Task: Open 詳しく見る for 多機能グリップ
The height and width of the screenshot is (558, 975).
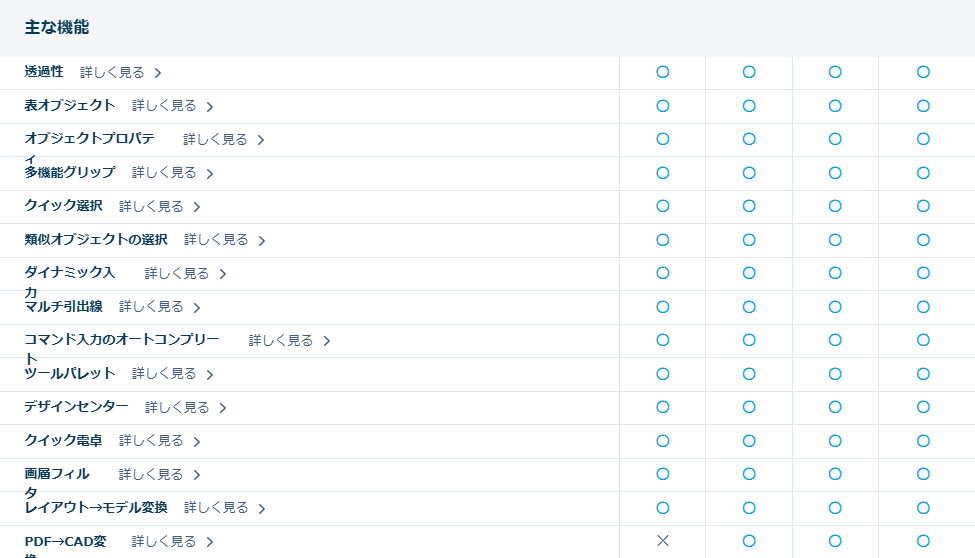Action: [x=164, y=173]
